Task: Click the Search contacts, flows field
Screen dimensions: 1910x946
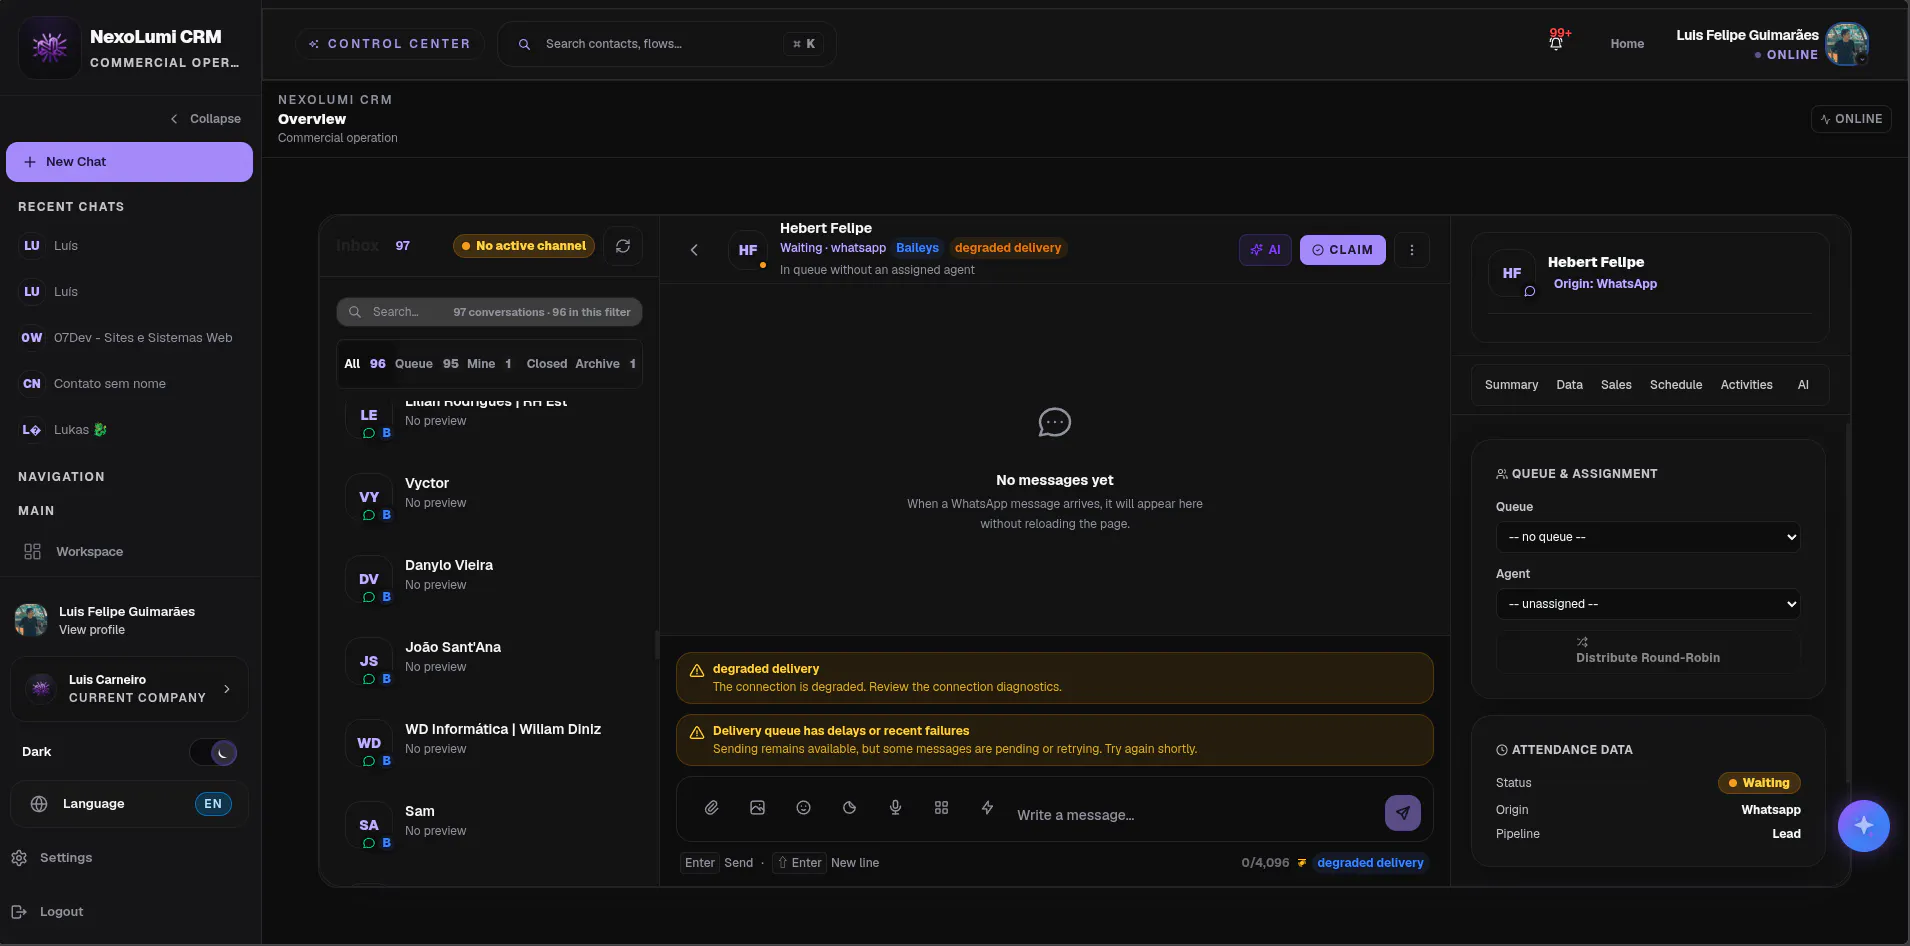Action: pos(667,44)
